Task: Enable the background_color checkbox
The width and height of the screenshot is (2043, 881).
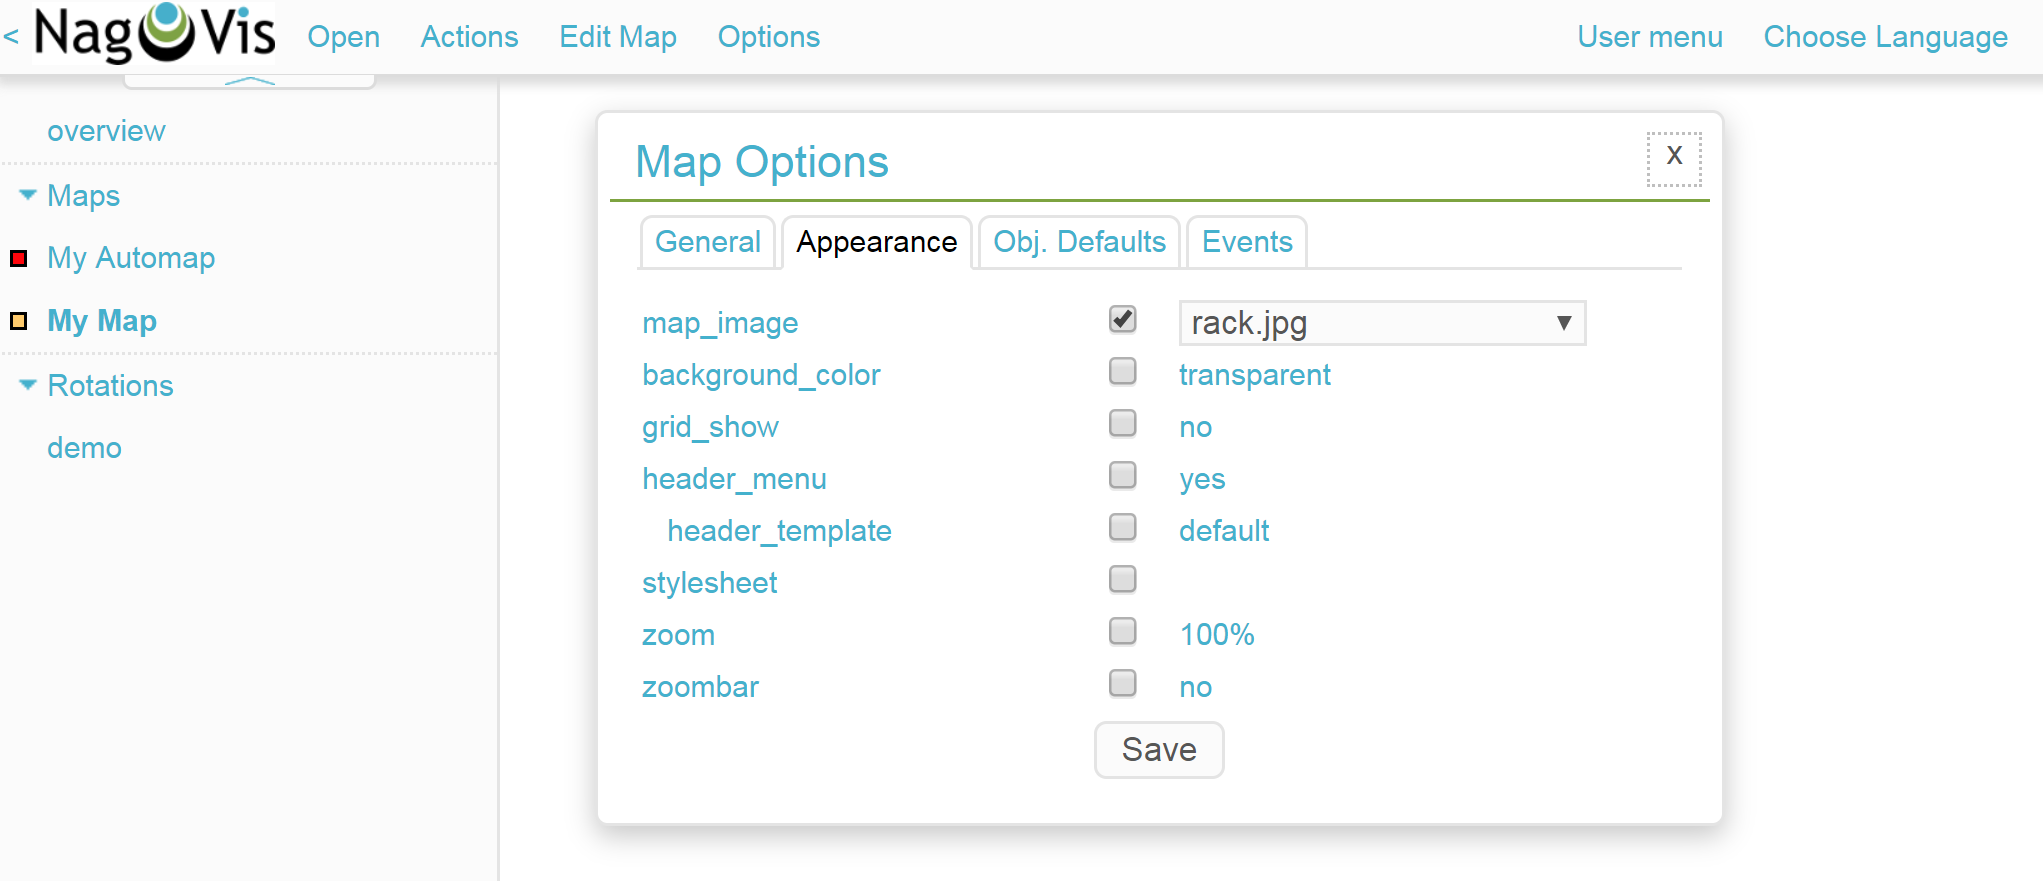Action: coord(1123,372)
